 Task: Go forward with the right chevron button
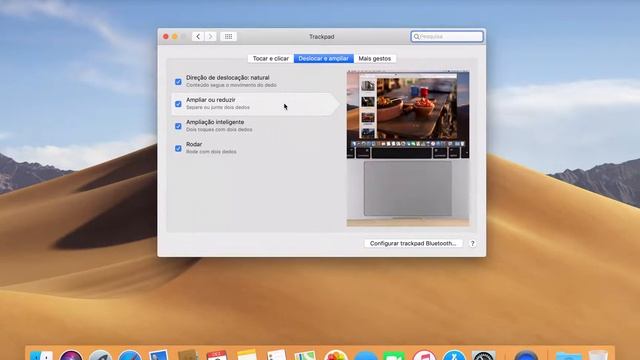pyautogui.click(x=211, y=37)
